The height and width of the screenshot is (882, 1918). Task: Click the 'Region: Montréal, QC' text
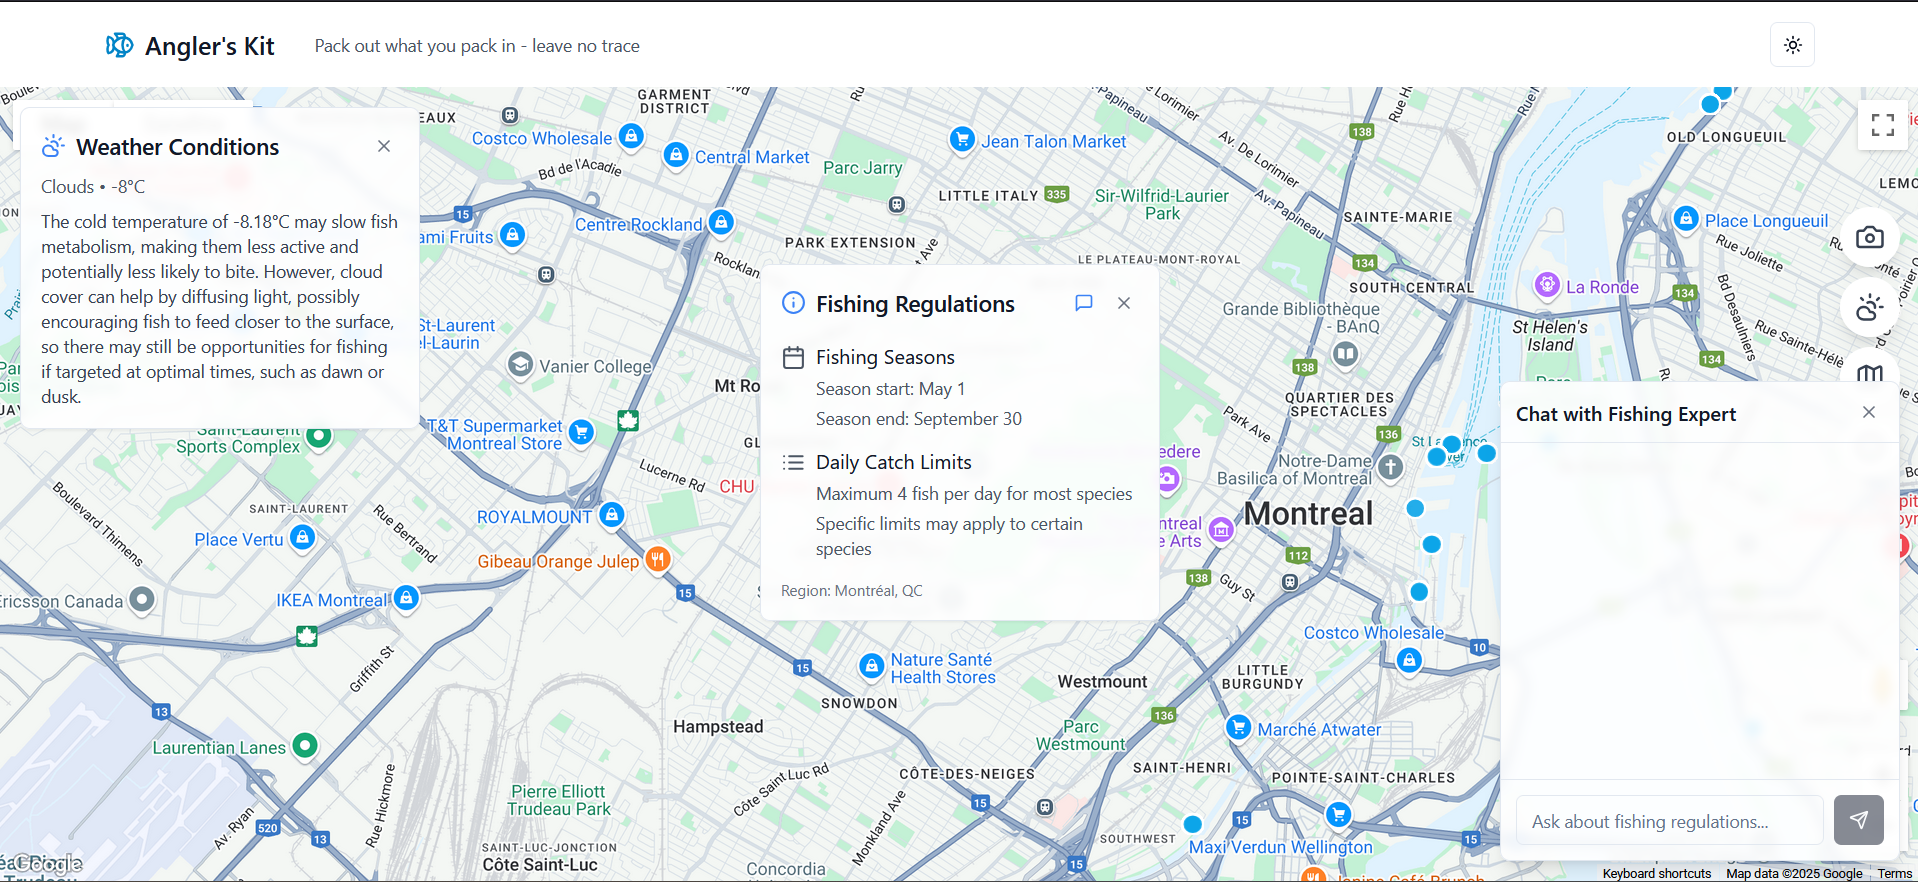[852, 591]
